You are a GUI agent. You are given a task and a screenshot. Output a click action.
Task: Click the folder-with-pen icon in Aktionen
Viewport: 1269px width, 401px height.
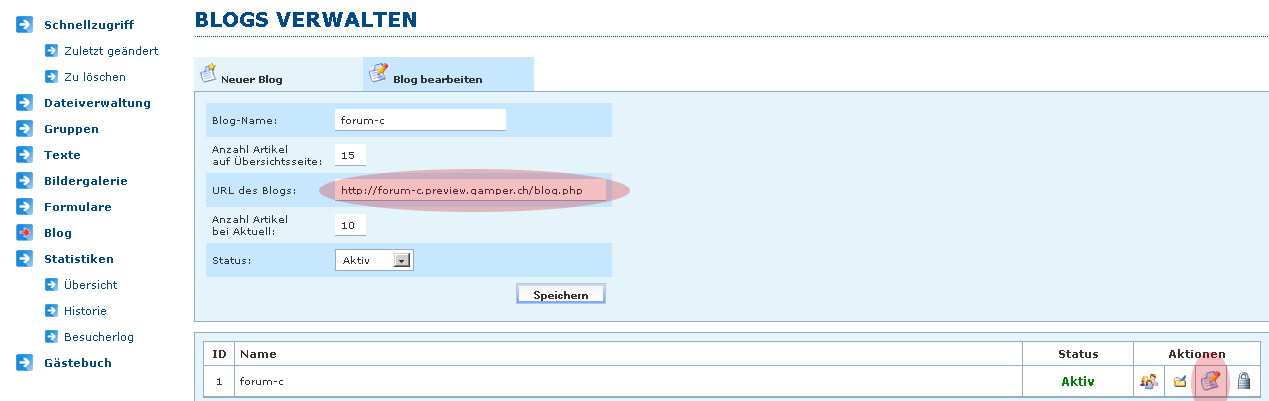click(x=1180, y=380)
